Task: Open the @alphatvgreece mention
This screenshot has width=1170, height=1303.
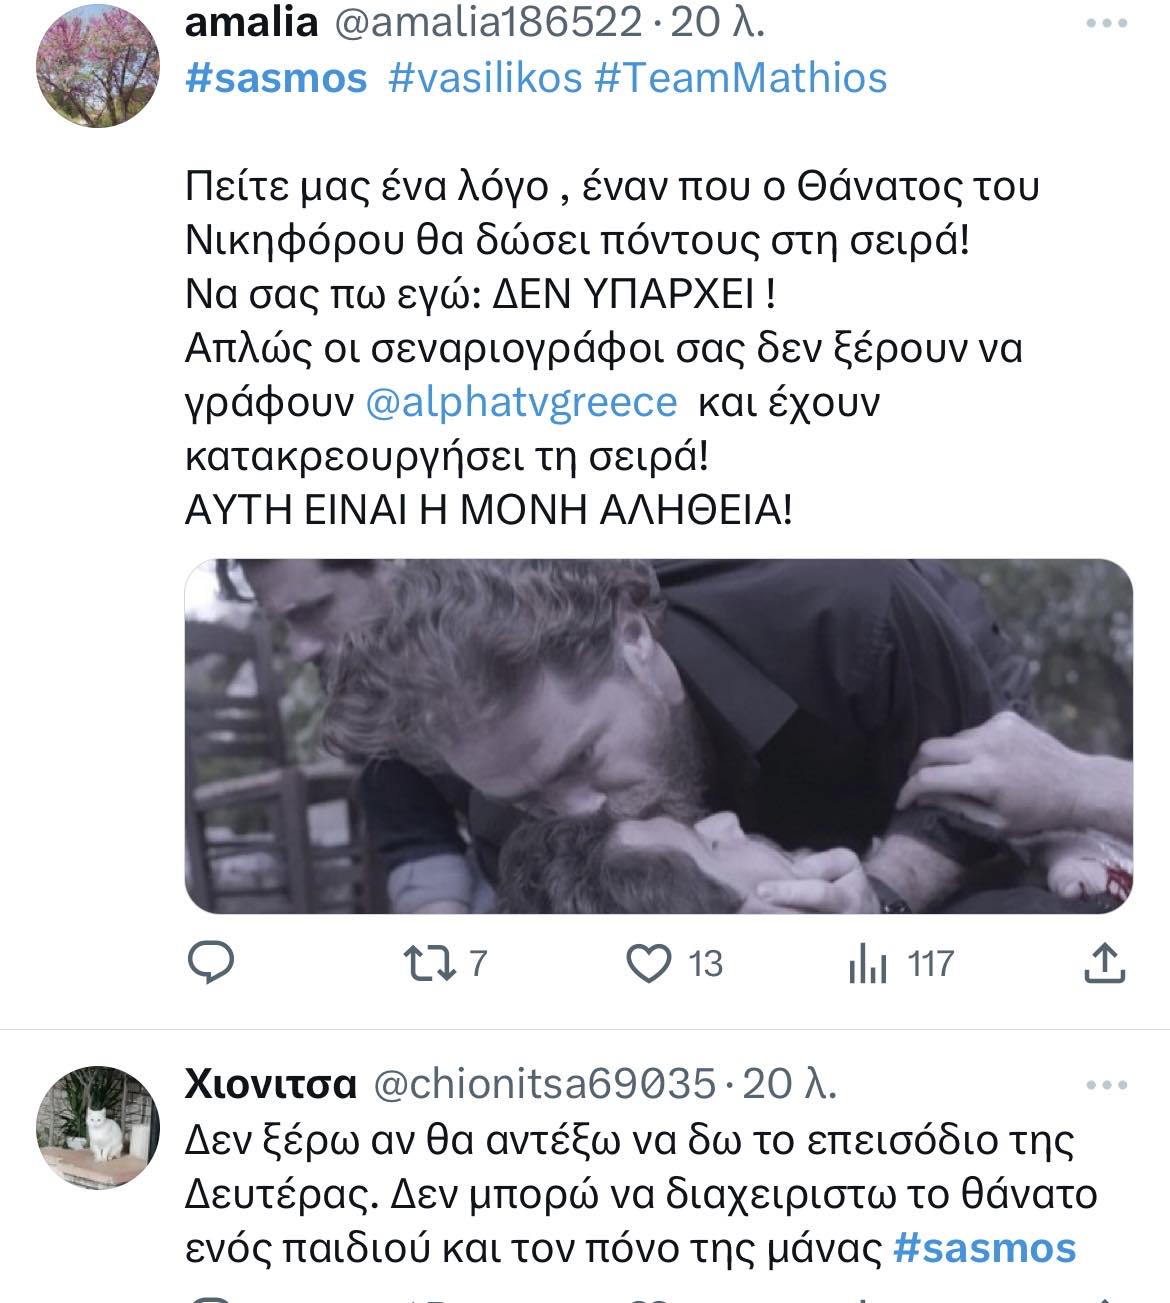Action: tap(522, 402)
